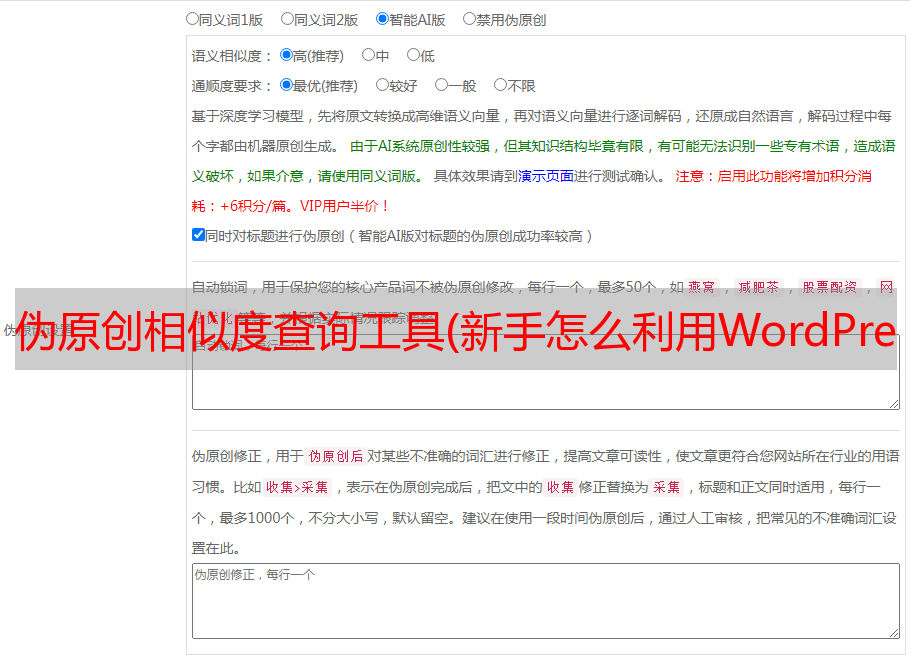The height and width of the screenshot is (658, 911).
Task: Select the 同义词2版 radio option
Action: (x=287, y=19)
